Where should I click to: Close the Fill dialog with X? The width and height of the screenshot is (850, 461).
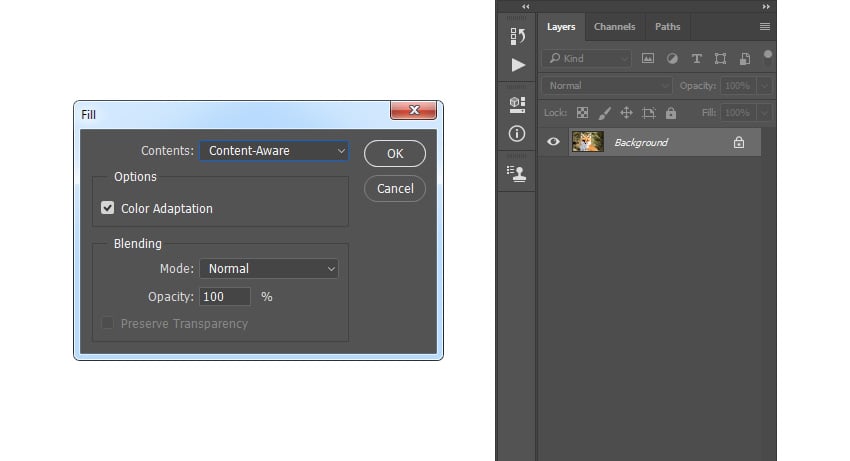414,110
